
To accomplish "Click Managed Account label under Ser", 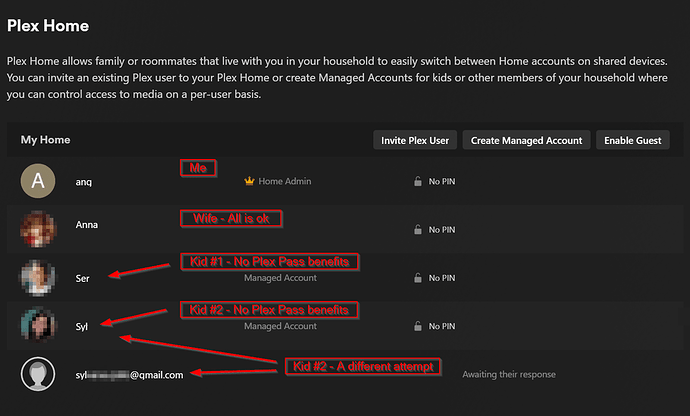I will tap(280, 278).
